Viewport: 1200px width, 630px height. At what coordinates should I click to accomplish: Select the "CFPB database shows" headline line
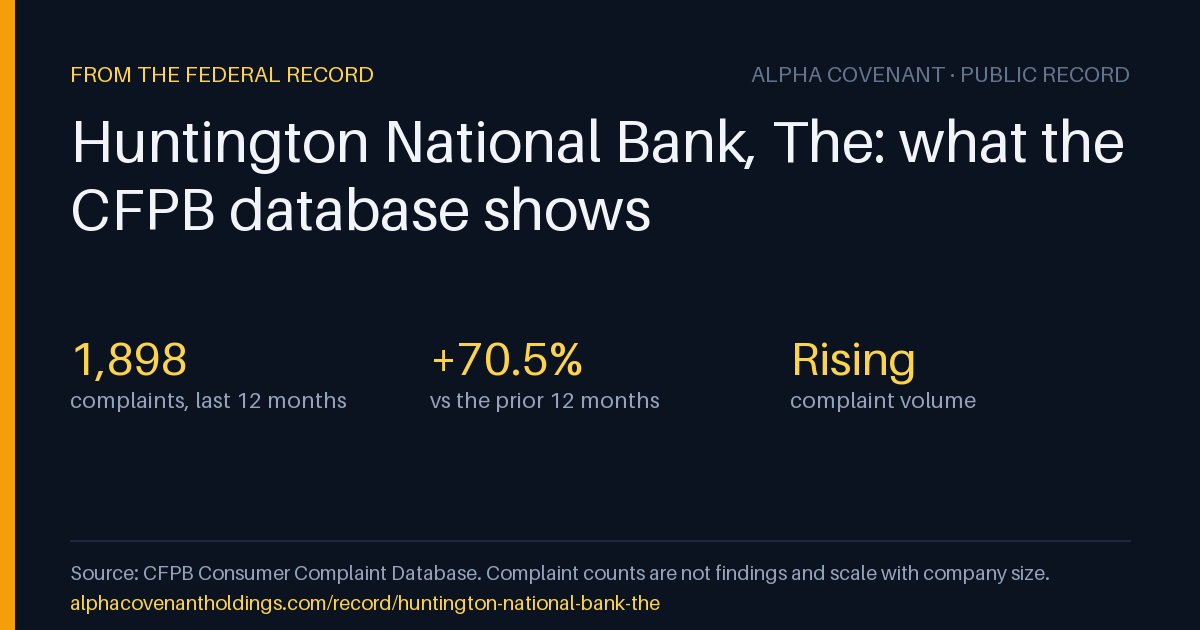[x=361, y=211]
